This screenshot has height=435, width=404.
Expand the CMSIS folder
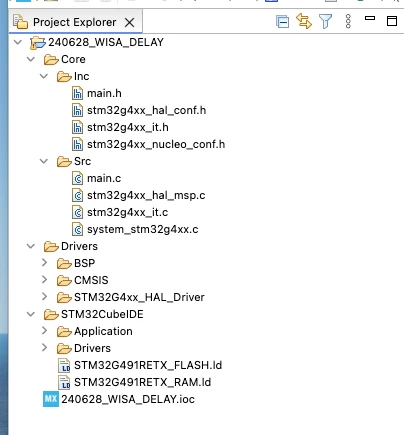coord(44,280)
